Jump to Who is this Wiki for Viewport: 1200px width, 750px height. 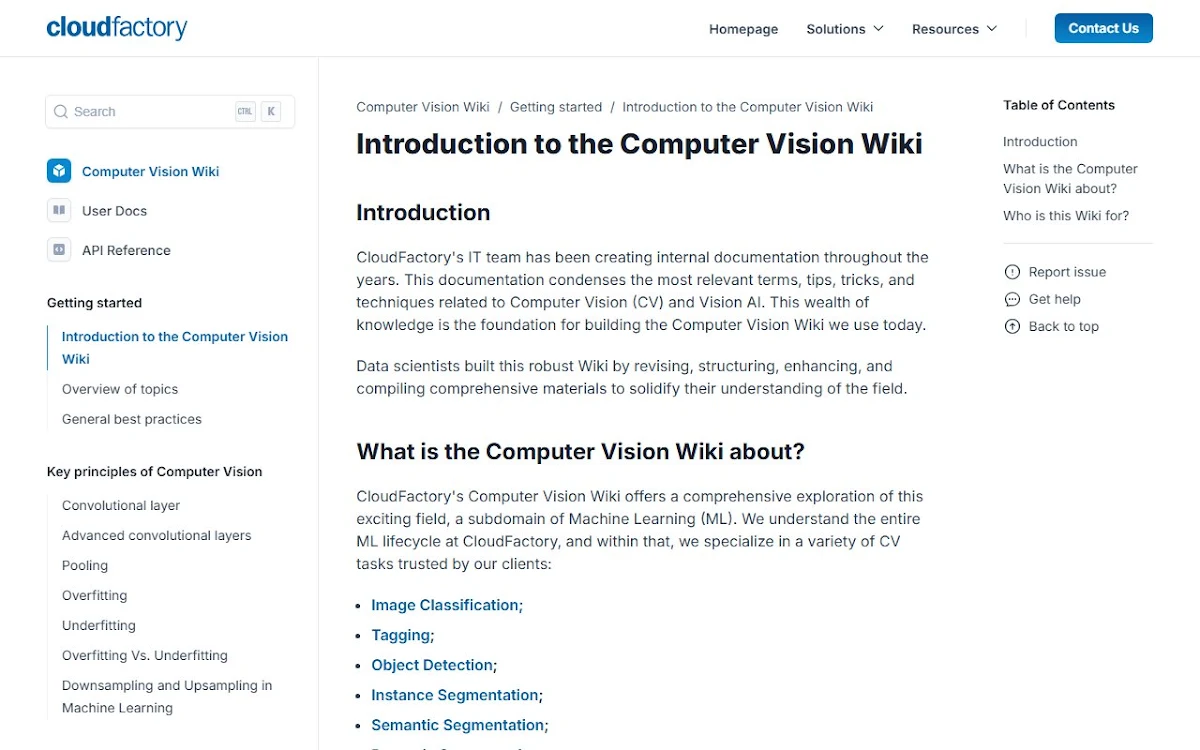[1066, 216]
